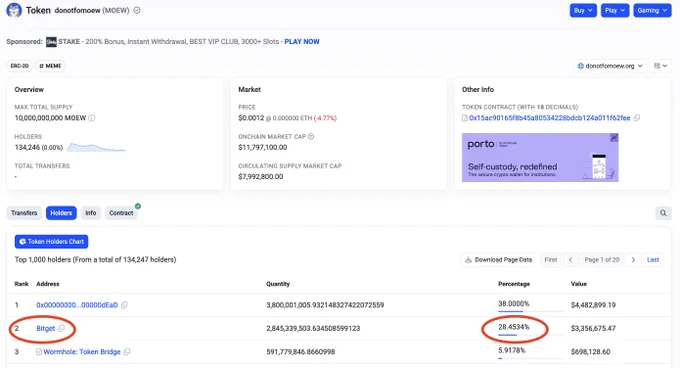Click the price value $0.0012

click(x=251, y=118)
